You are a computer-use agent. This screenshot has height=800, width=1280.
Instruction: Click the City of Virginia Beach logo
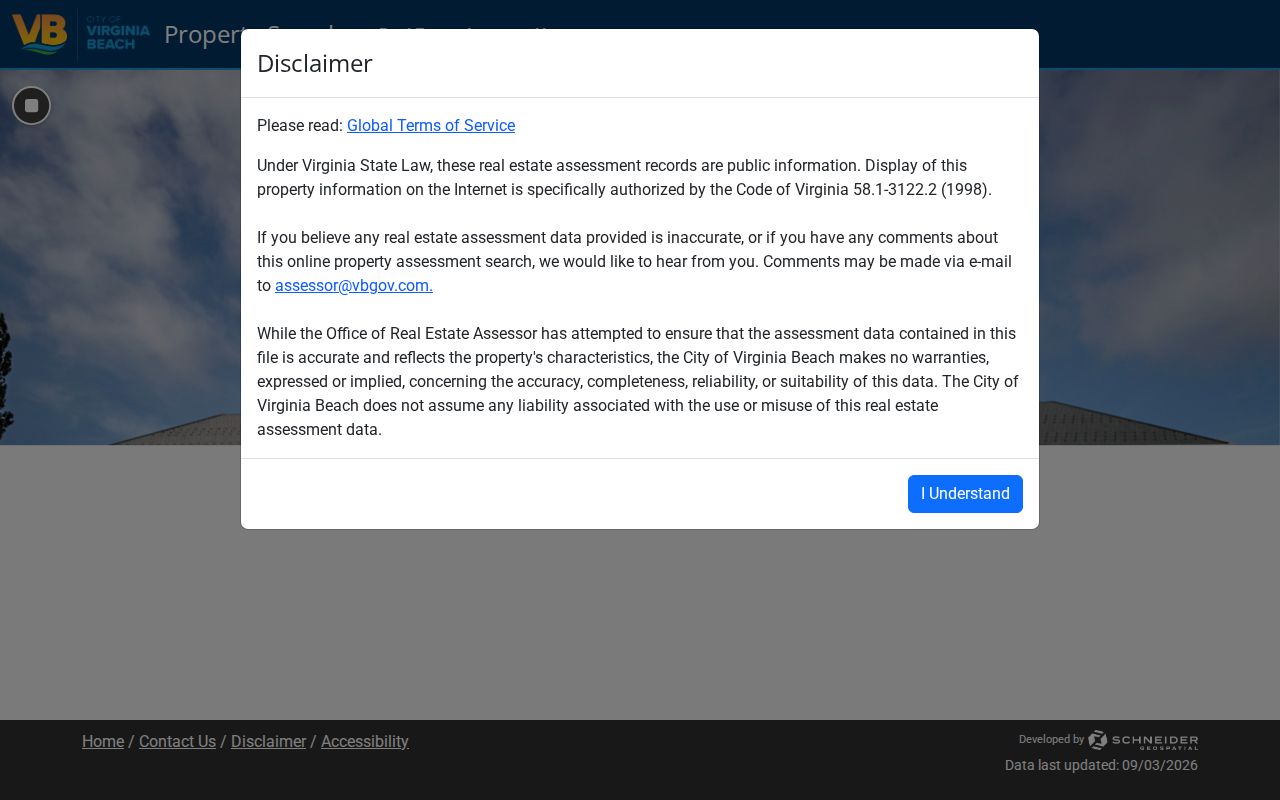(81, 34)
